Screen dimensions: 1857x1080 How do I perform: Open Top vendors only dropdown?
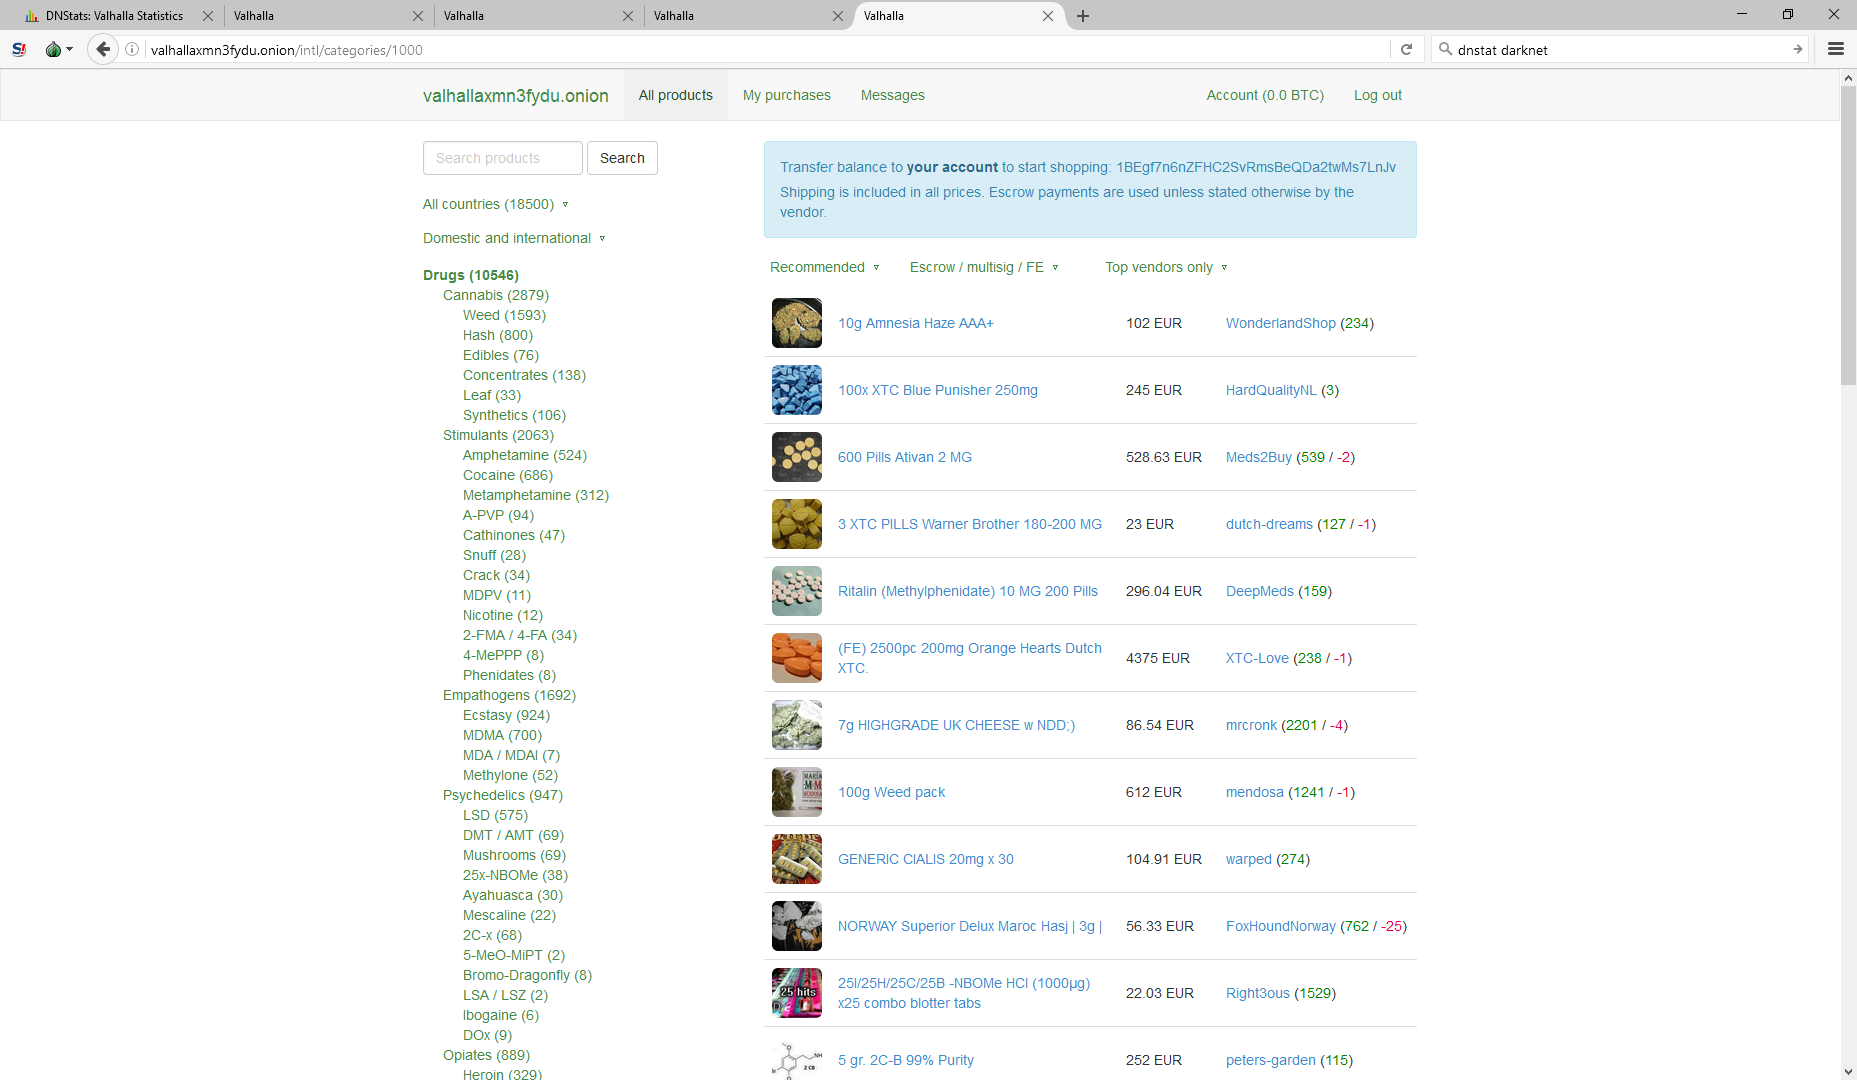pyautogui.click(x=1166, y=267)
